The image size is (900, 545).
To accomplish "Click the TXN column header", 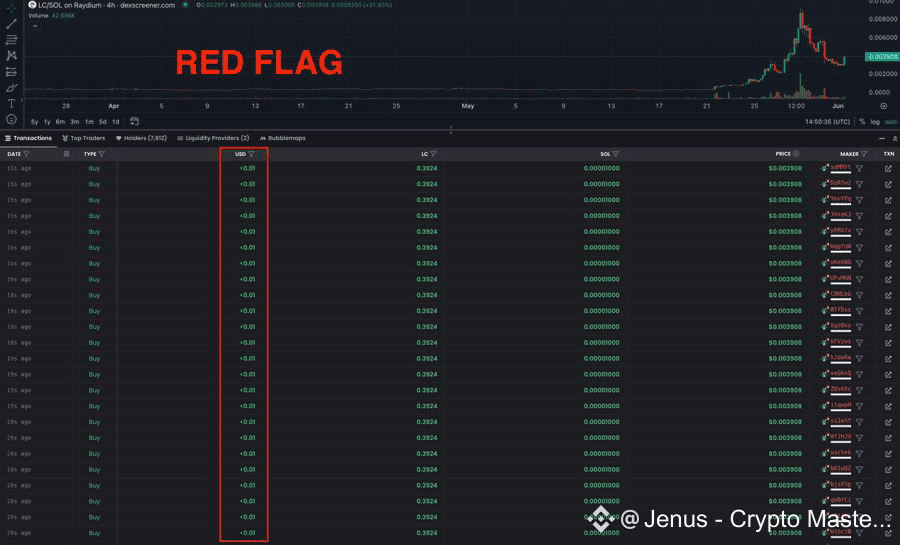I will point(889,154).
